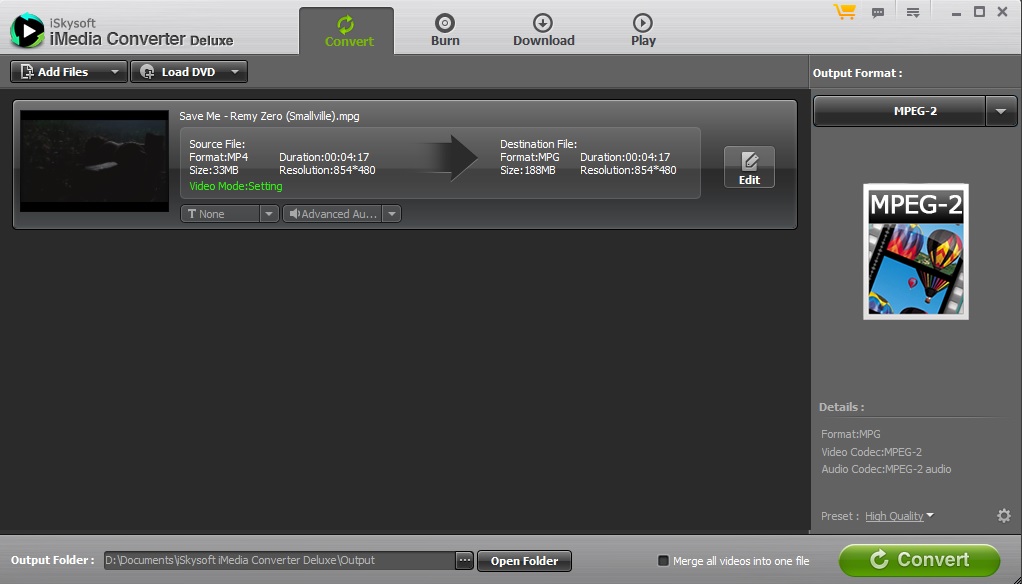1022x584 pixels.
Task: Switch to the Download tab
Action: click(x=544, y=31)
